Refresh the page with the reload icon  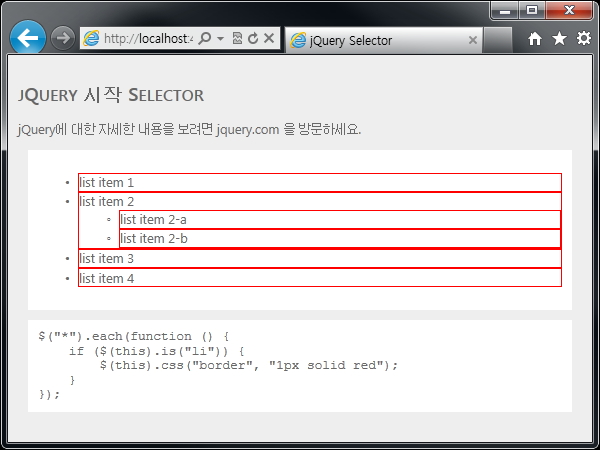253,38
